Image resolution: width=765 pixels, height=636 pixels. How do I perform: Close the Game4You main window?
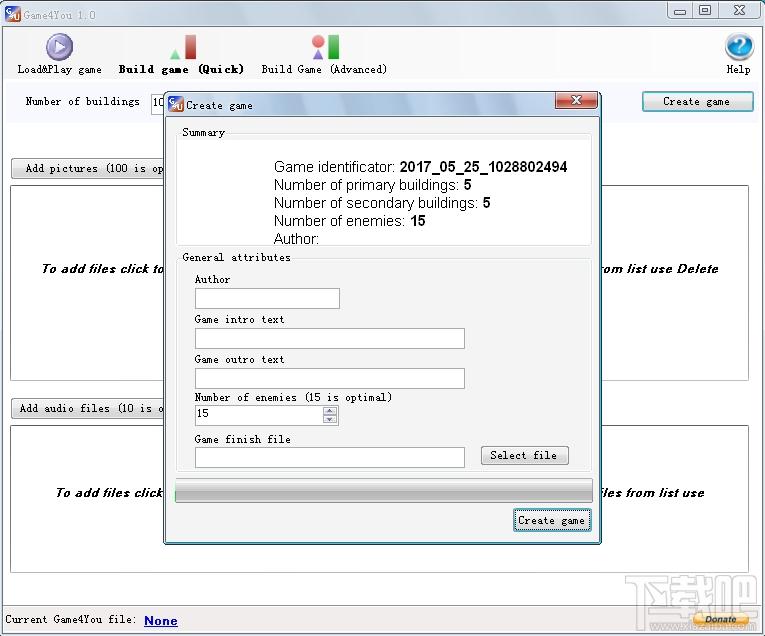739,11
